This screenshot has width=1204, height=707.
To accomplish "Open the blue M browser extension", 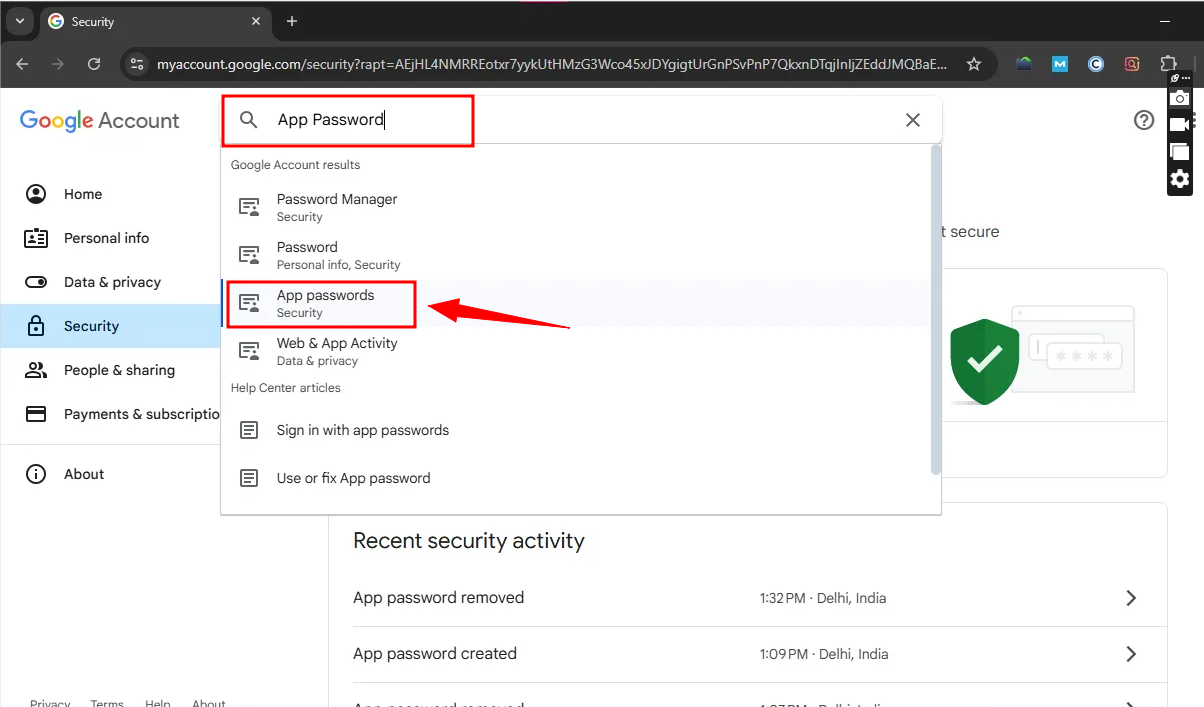I will [1060, 64].
